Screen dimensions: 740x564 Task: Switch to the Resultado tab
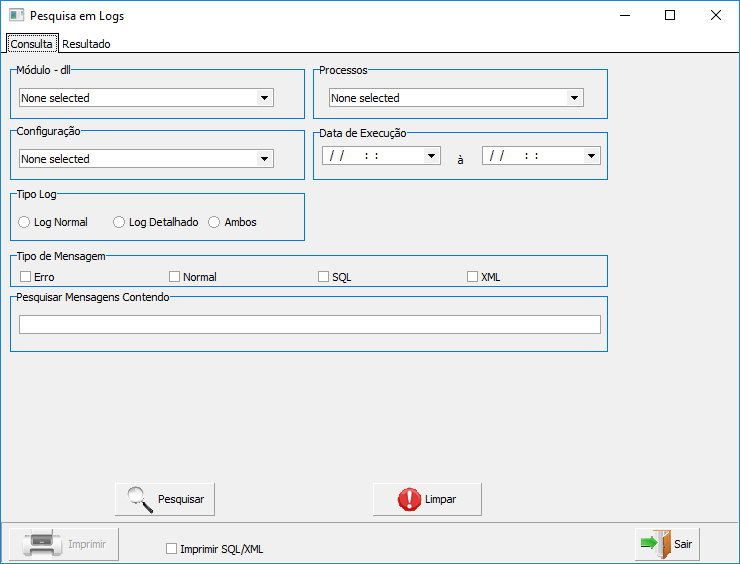point(86,44)
